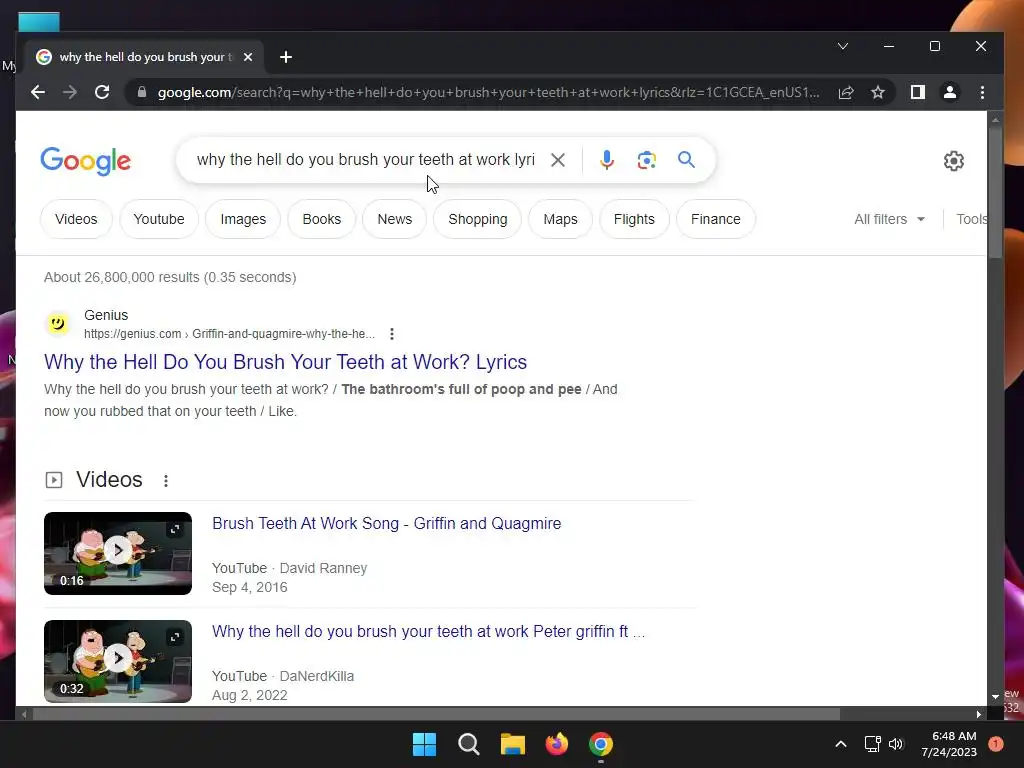The image size is (1024, 768).
Task: Click the scroll-down arrow of vertical scrollbar
Action: click(995, 697)
